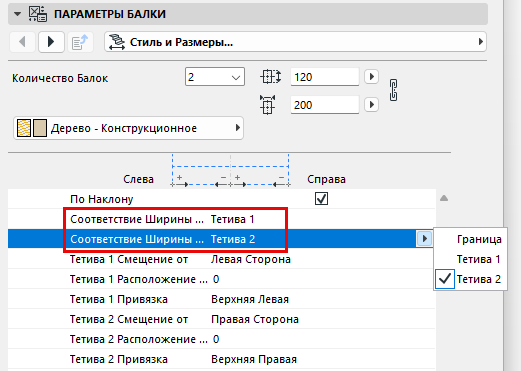Choose checked Тетива 2 in popup menu
Screen dimensions: 521x371
[470, 279]
